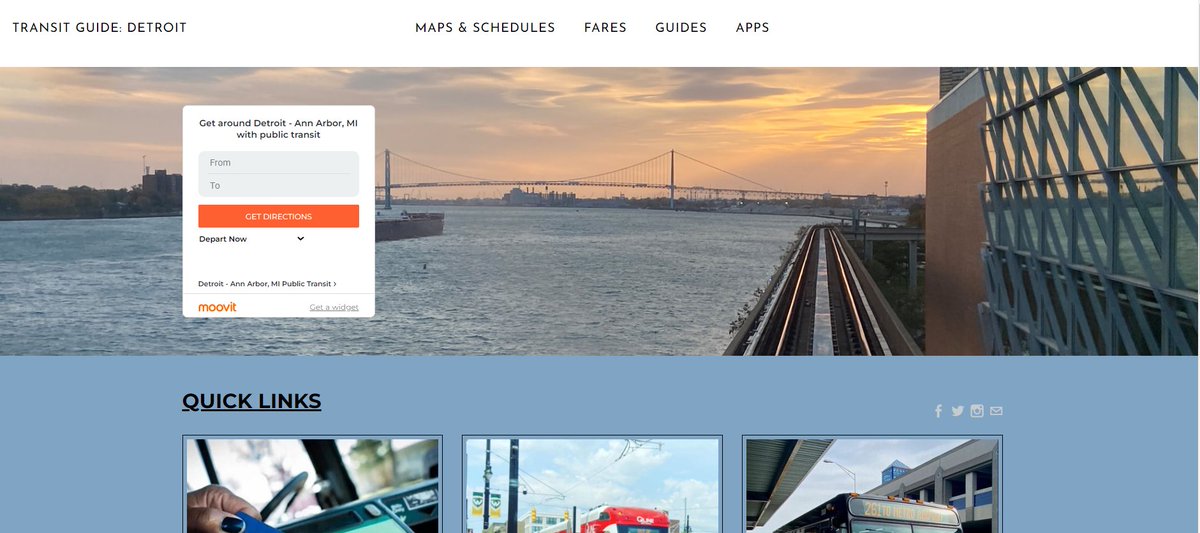Open the Apps menu item

[752, 28]
